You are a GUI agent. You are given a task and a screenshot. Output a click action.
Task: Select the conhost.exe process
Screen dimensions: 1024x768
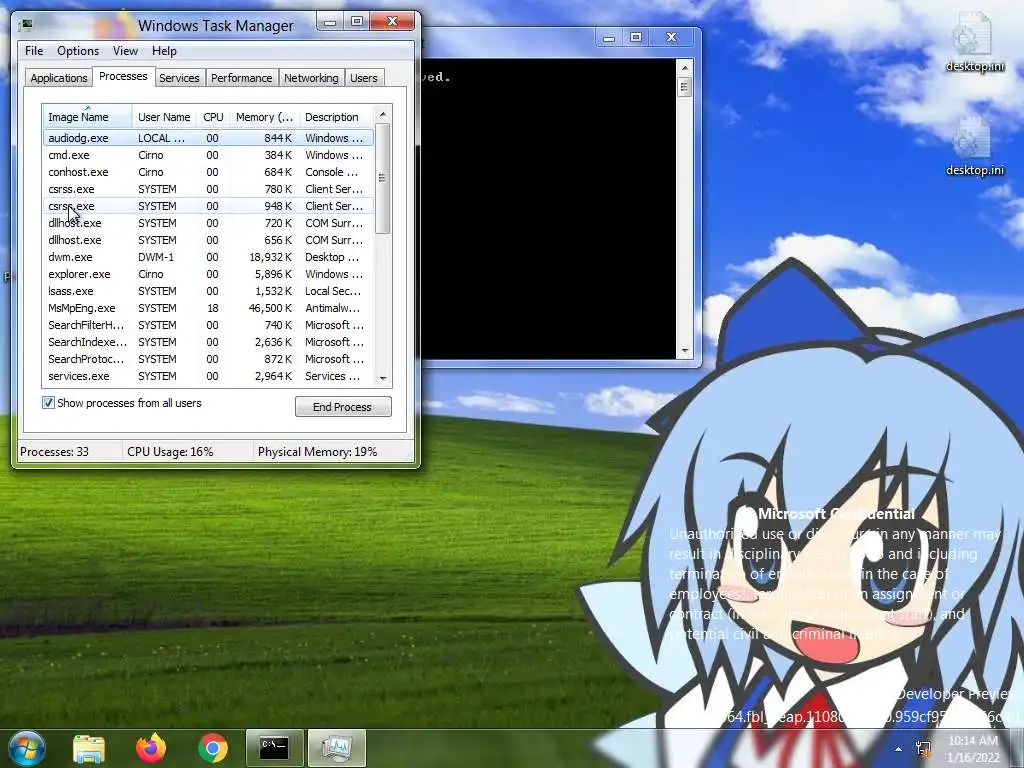pyautogui.click(x=208, y=172)
